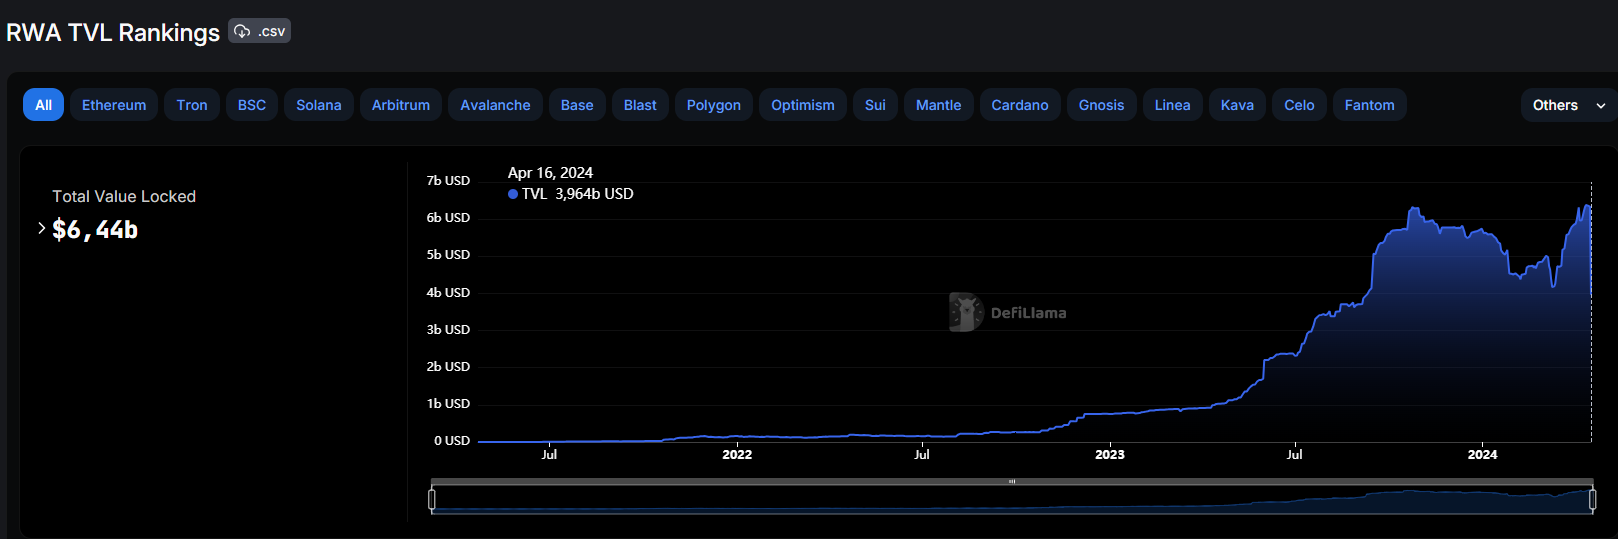
Task: Expand the Total Value Locked breakdown chevron
Action: tap(41, 229)
